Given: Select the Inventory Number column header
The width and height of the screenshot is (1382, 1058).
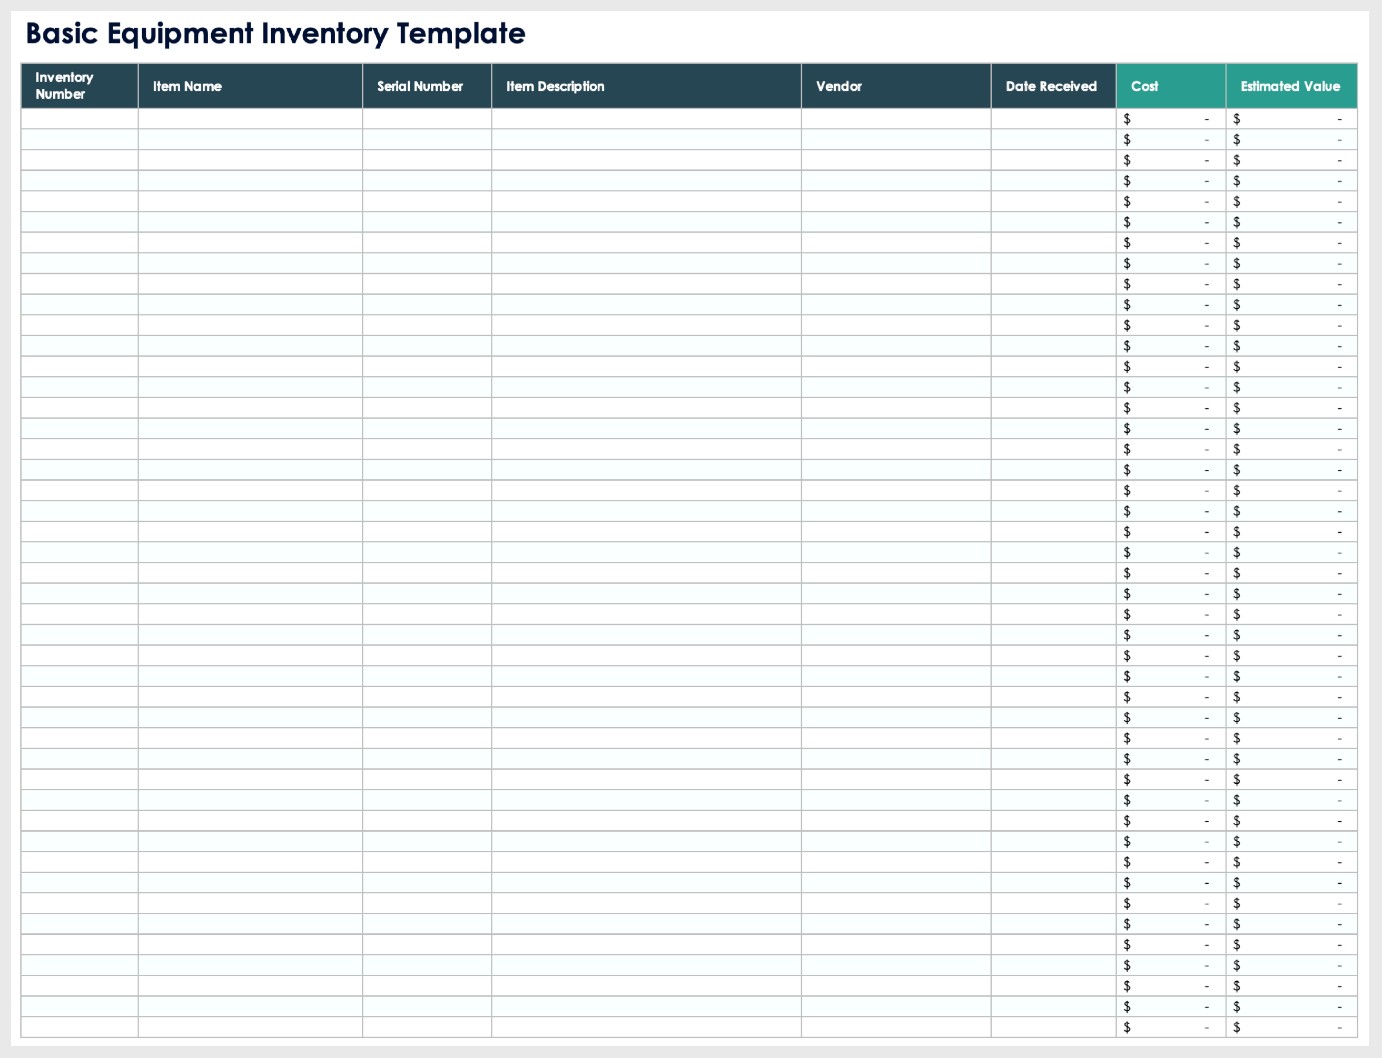Looking at the screenshot, I should [x=79, y=86].
